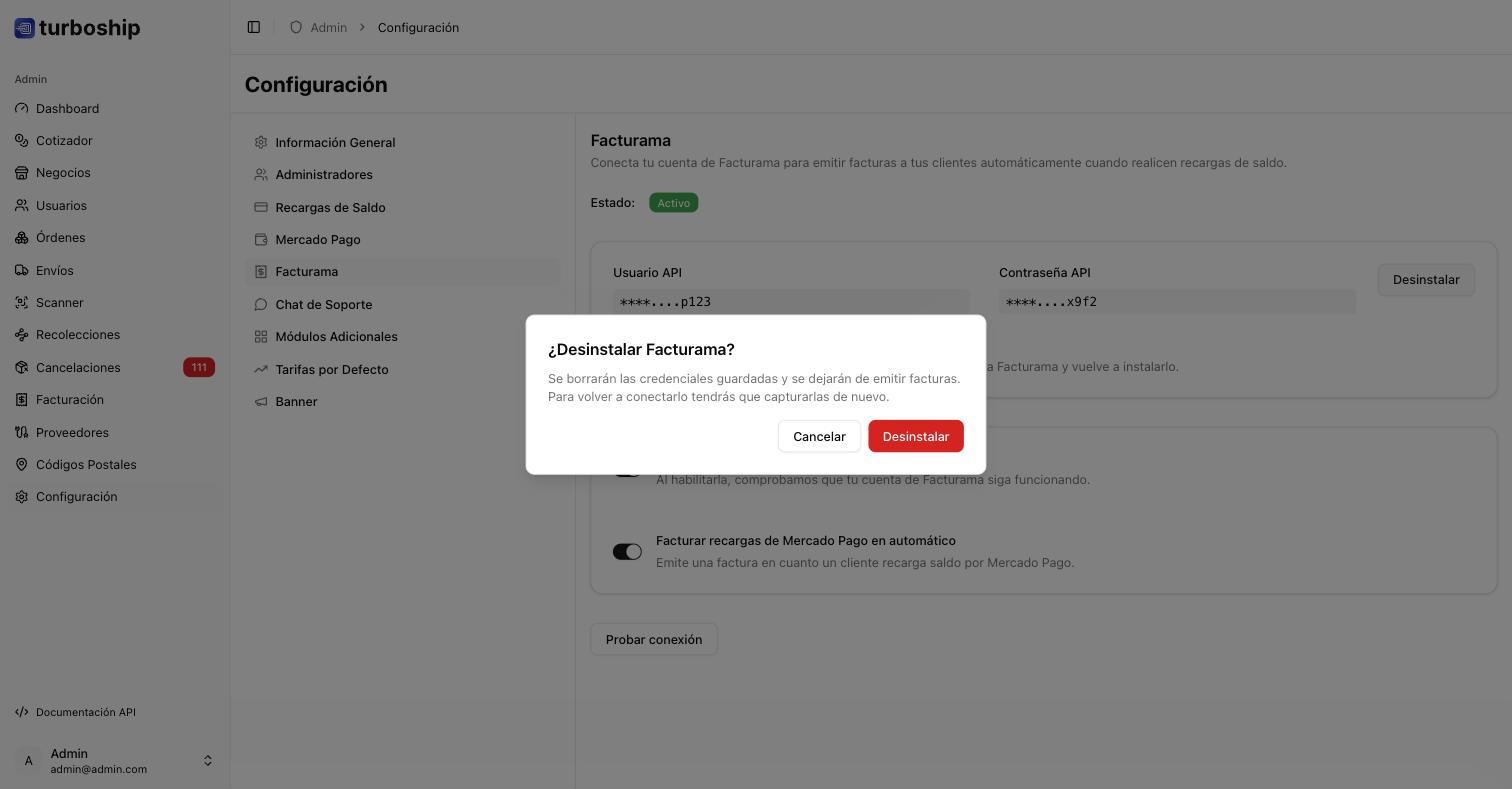Confirm with red Desinstalar dialog button

916,436
